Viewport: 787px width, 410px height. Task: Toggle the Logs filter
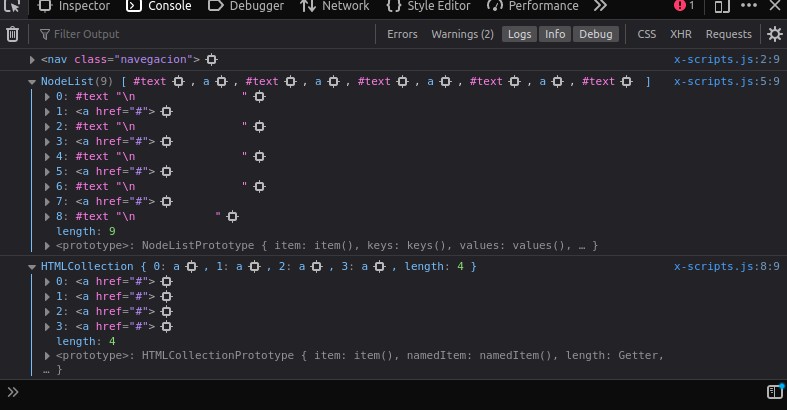click(x=519, y=34)
